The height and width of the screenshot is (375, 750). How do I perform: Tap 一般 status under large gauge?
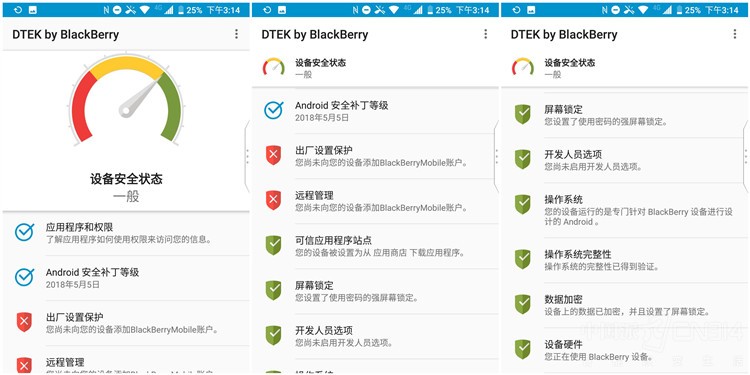coord(126,196)
